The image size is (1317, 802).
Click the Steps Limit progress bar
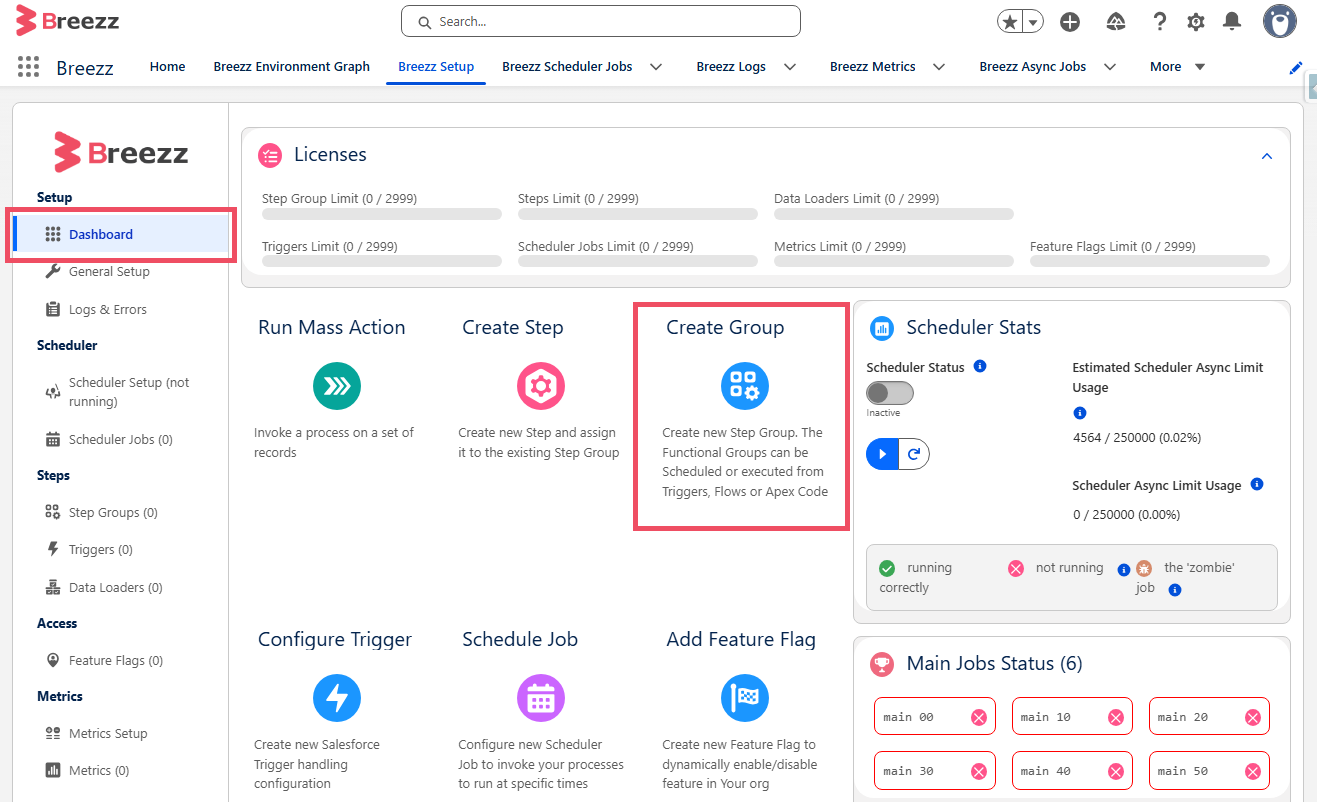coord(638,214)
